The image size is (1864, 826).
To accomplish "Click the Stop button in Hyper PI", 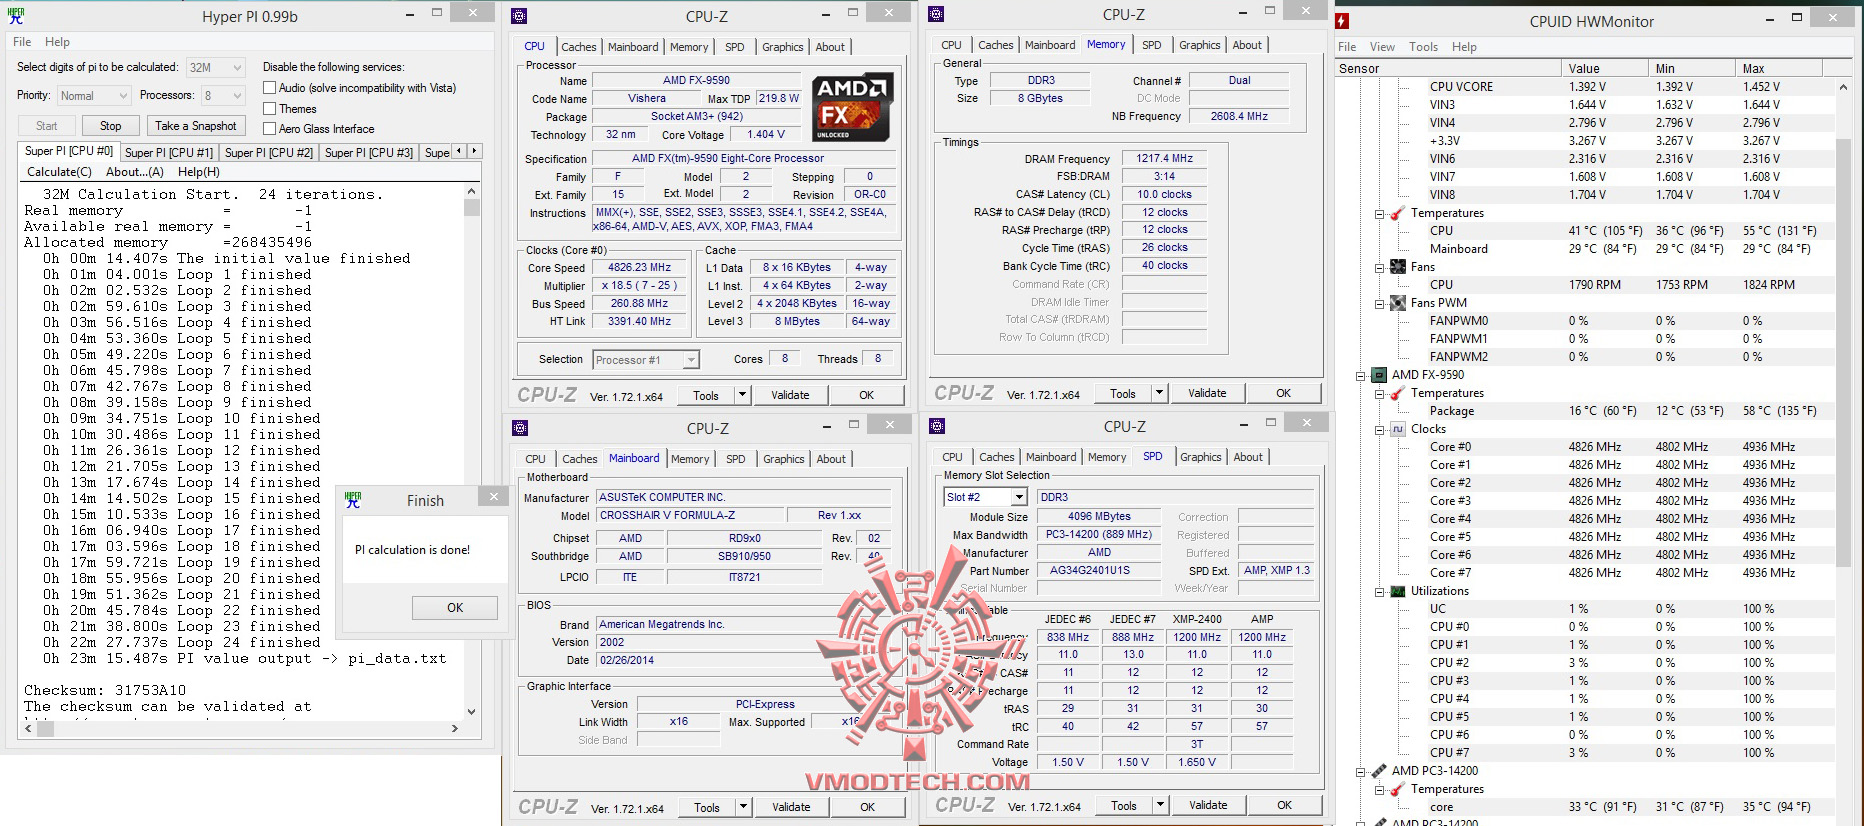I will pos(111,126).
